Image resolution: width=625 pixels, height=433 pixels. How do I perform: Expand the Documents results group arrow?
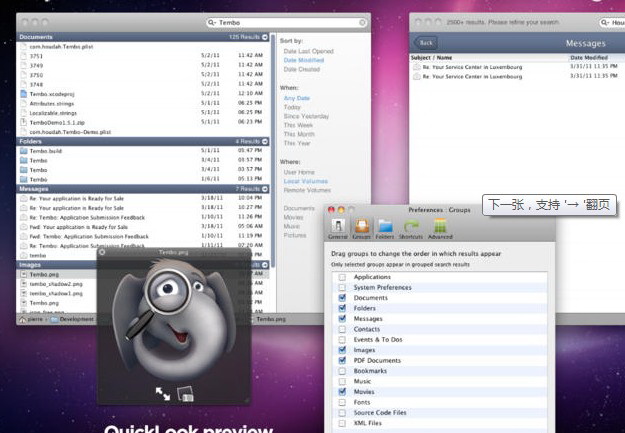tap(265, 37)
